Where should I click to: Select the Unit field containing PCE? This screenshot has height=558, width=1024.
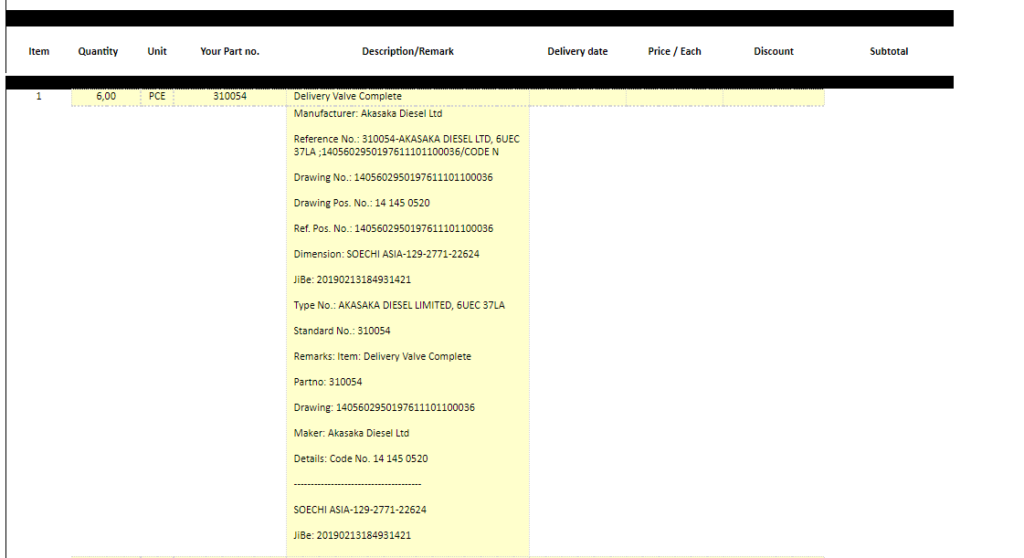(157, 97)
